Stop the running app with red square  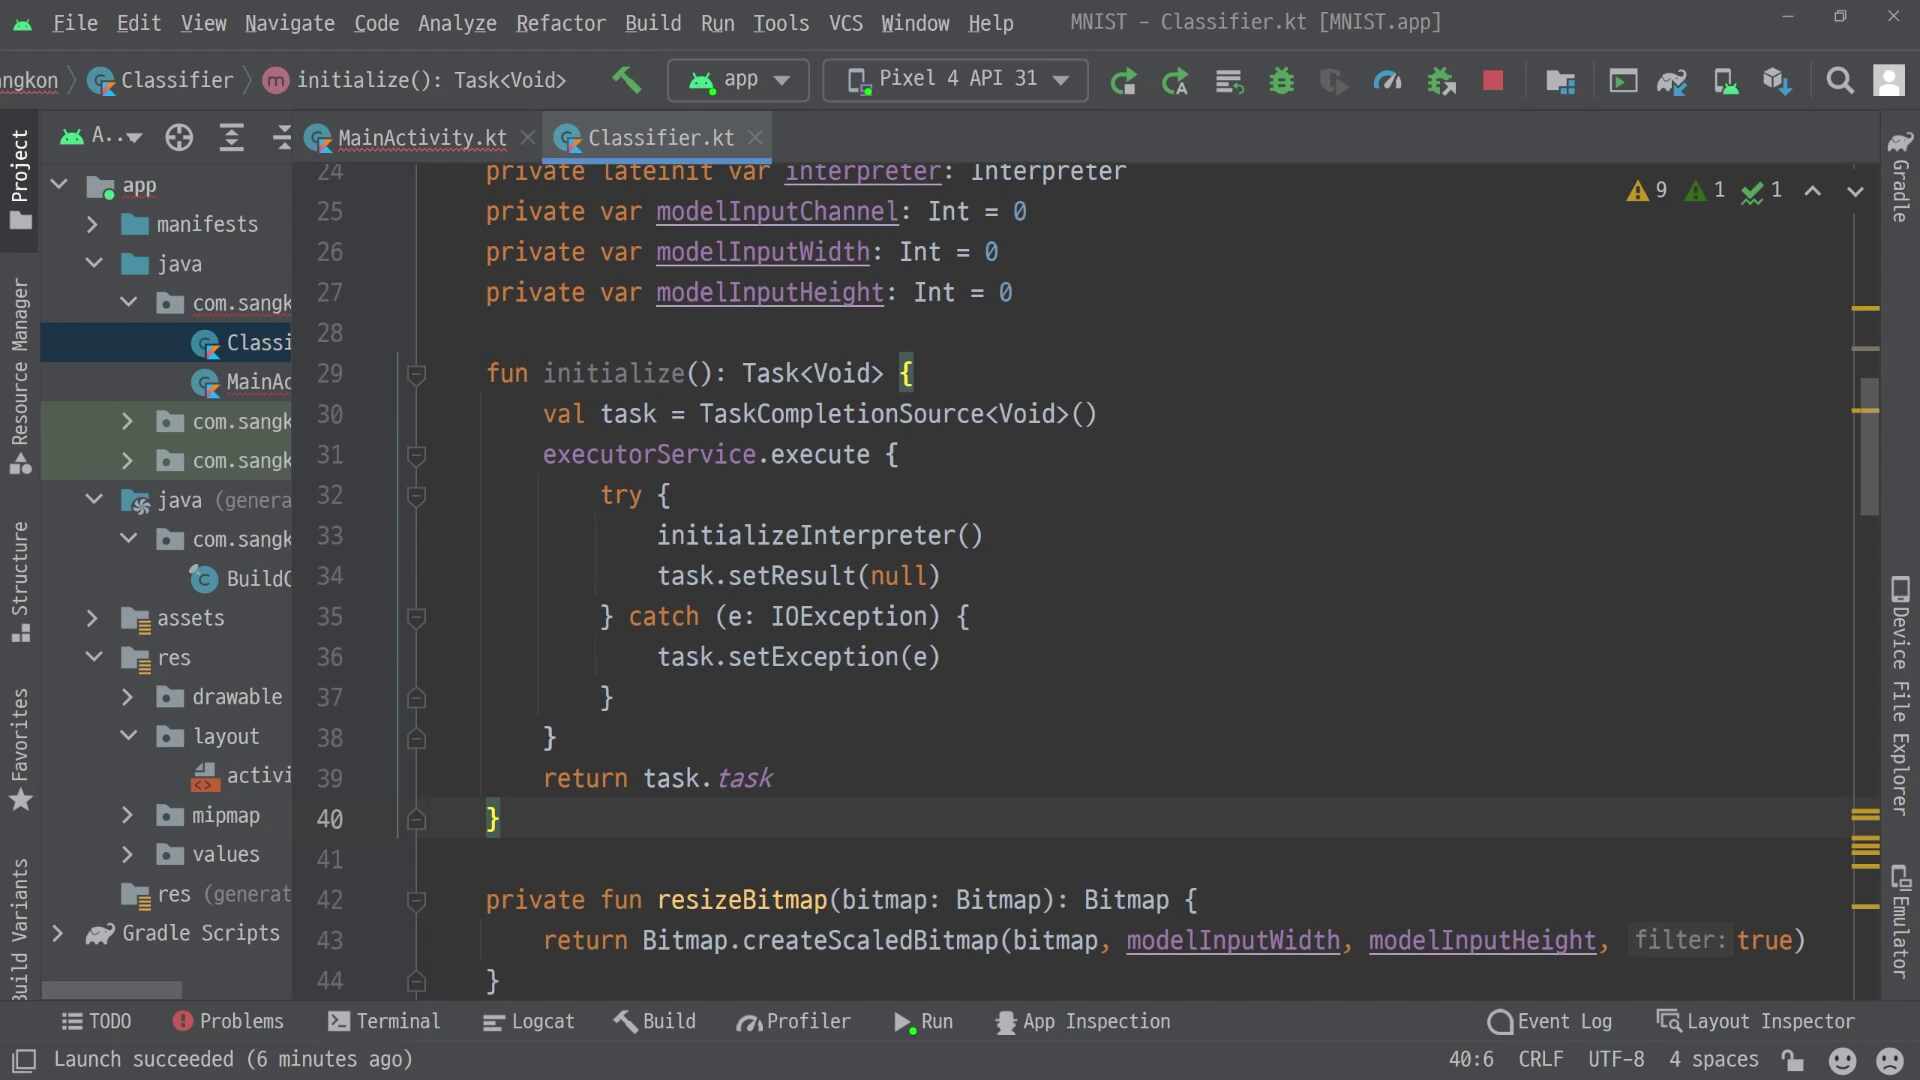[1492, 80]
